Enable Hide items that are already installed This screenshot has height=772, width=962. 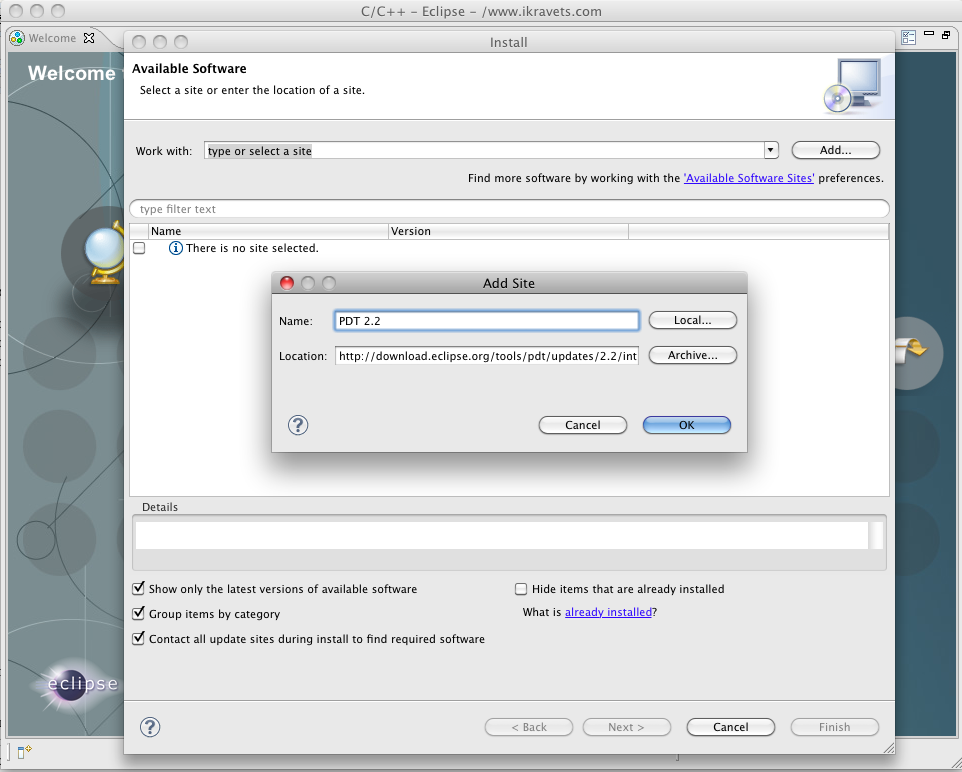pyautogui.click(x=521, y=589)
